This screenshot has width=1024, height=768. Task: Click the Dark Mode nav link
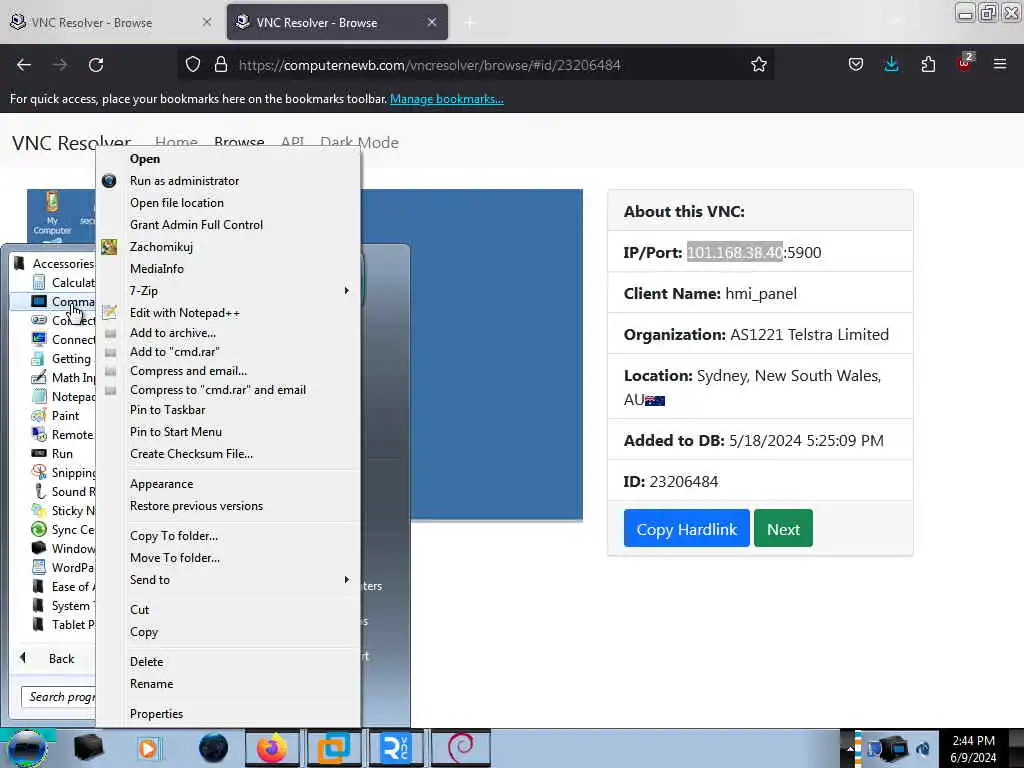coord(359,142)
